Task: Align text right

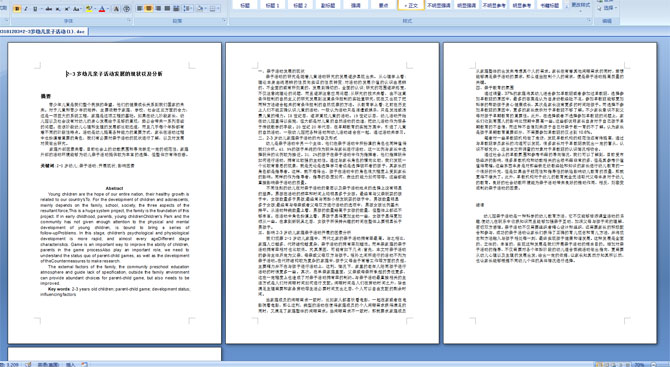Action: click(x=158, y=8)
